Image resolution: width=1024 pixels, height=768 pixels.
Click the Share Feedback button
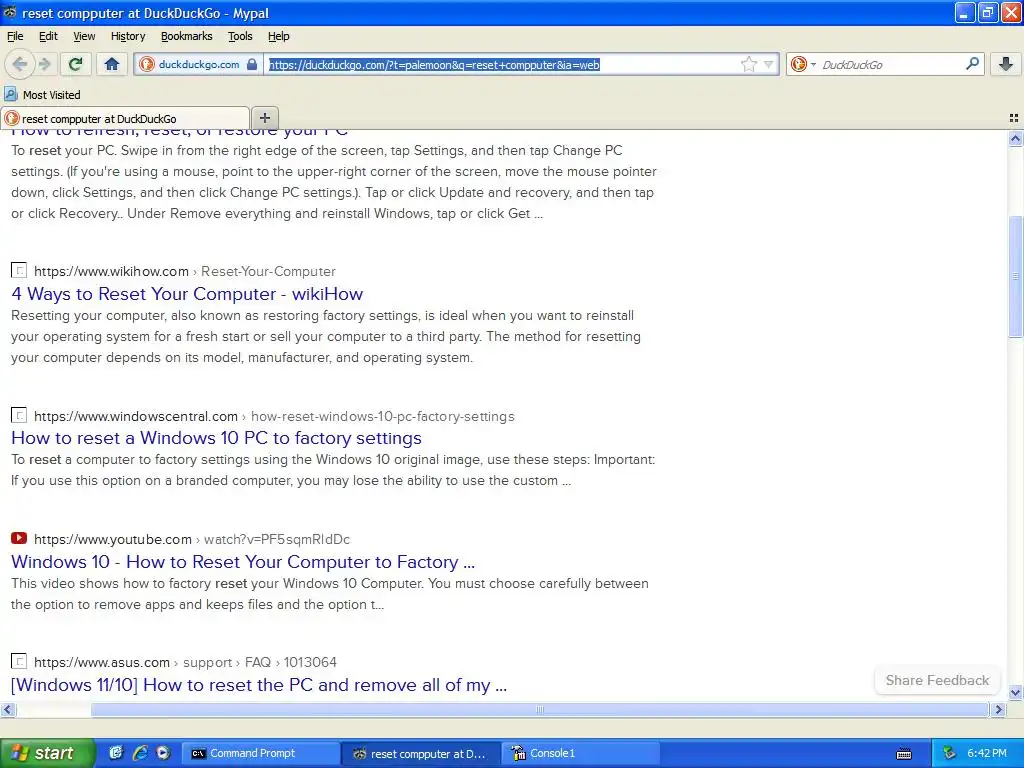(937, 680)
